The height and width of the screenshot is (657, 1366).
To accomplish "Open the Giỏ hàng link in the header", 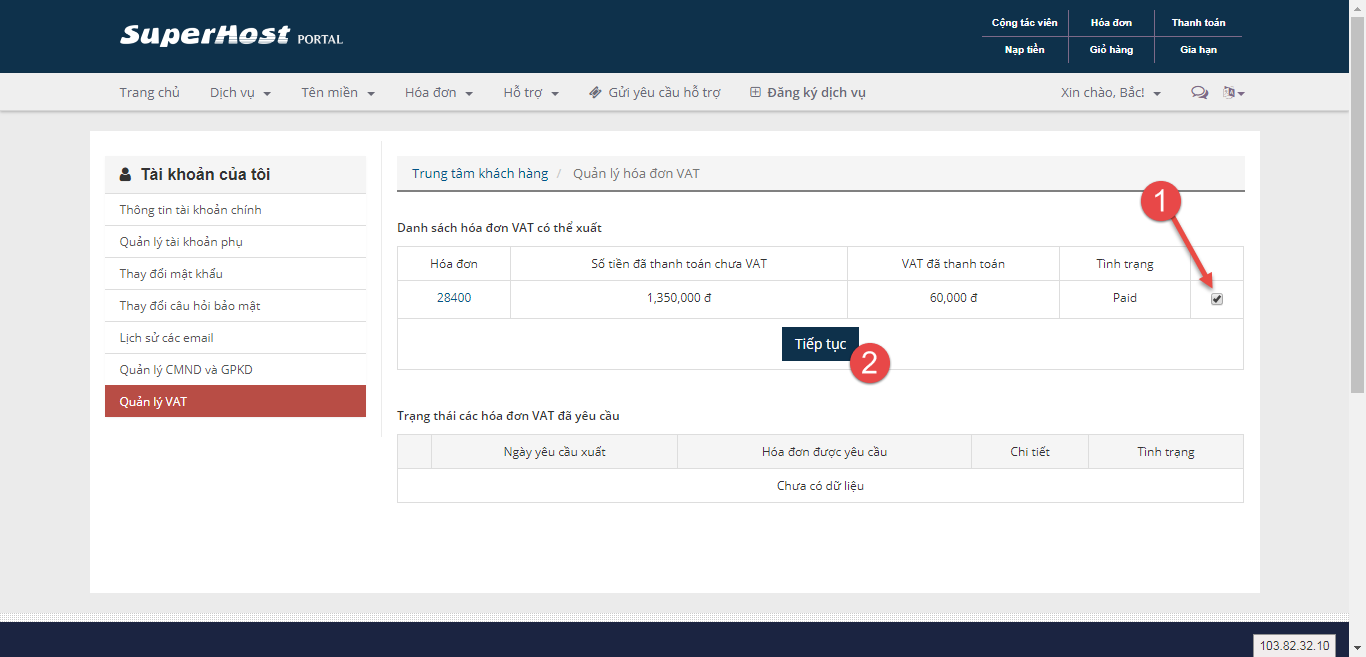I will pos(1111,50).
